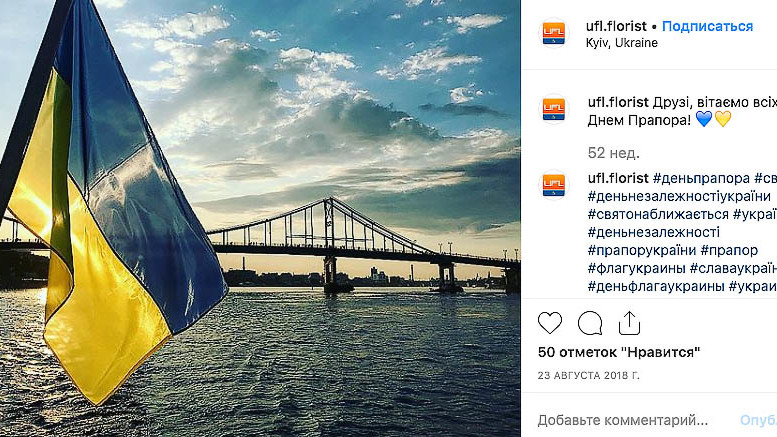Screen dimensions: 777x437
Task: Share the post using arrow icon
Action: [629, 323]
